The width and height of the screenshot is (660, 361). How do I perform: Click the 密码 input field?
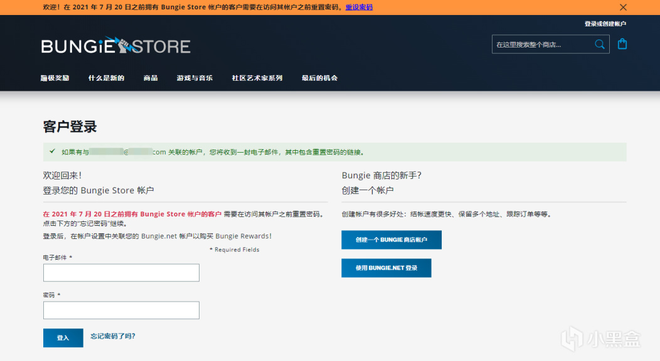(121, 310)
